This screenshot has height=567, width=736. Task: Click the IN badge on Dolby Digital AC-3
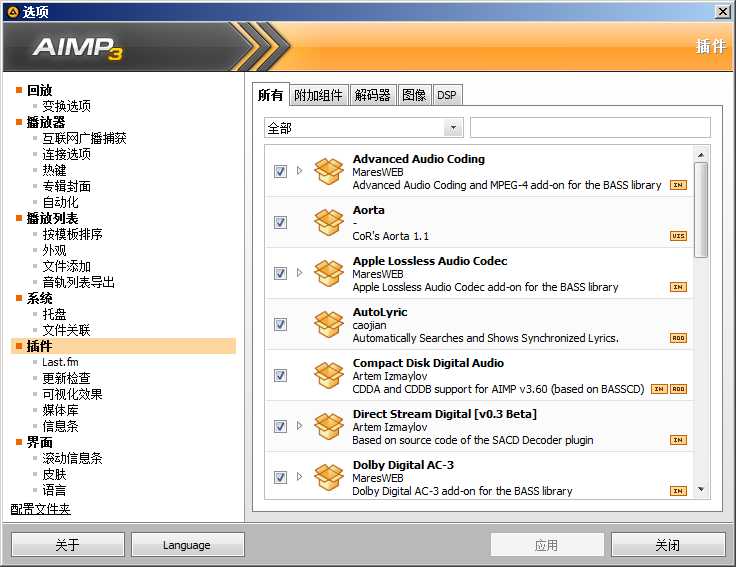click(x=678, y=491)
